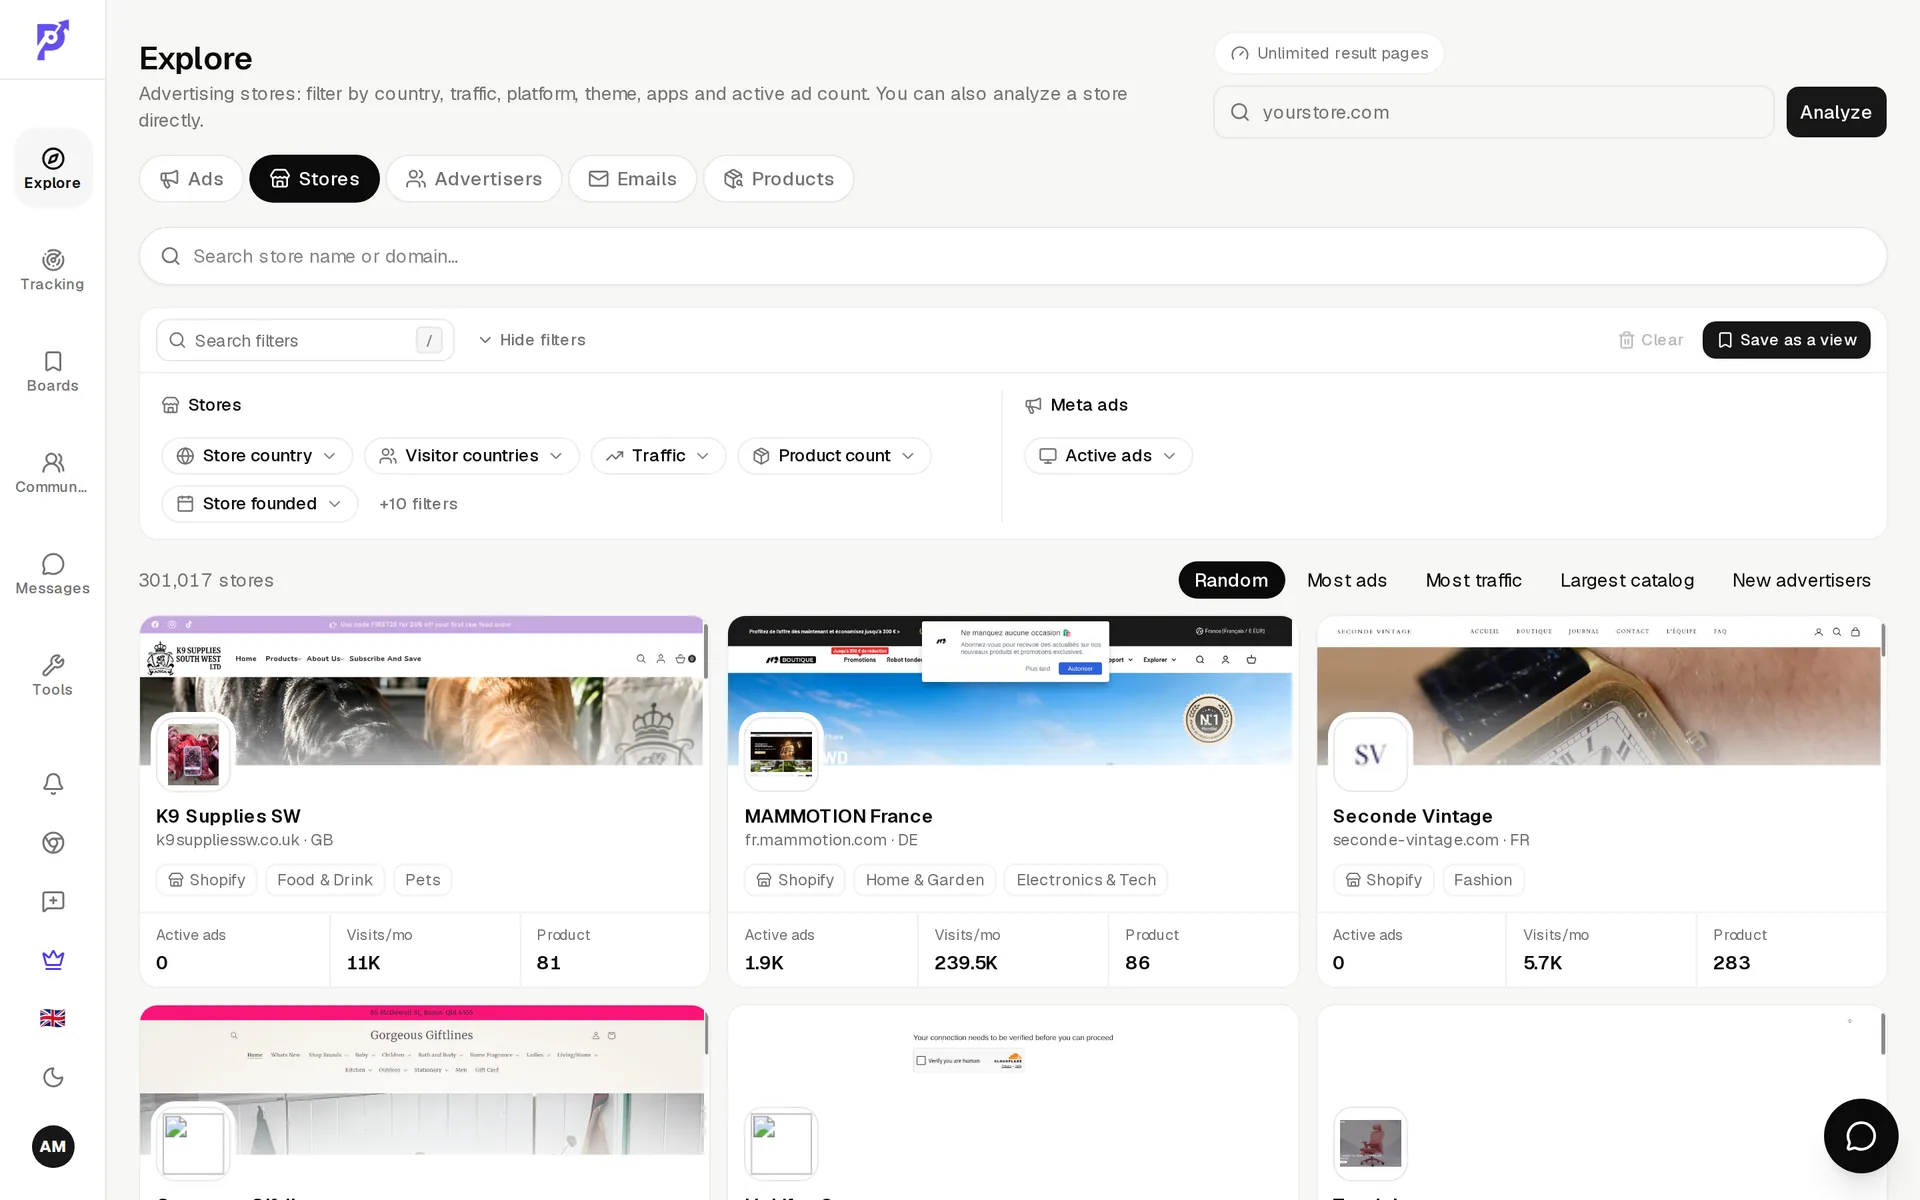This screenshot has height=1200, width=1920.
Task: Click the Search store name or domain field
Action: pyautogui.click(x=1012, y=256)
